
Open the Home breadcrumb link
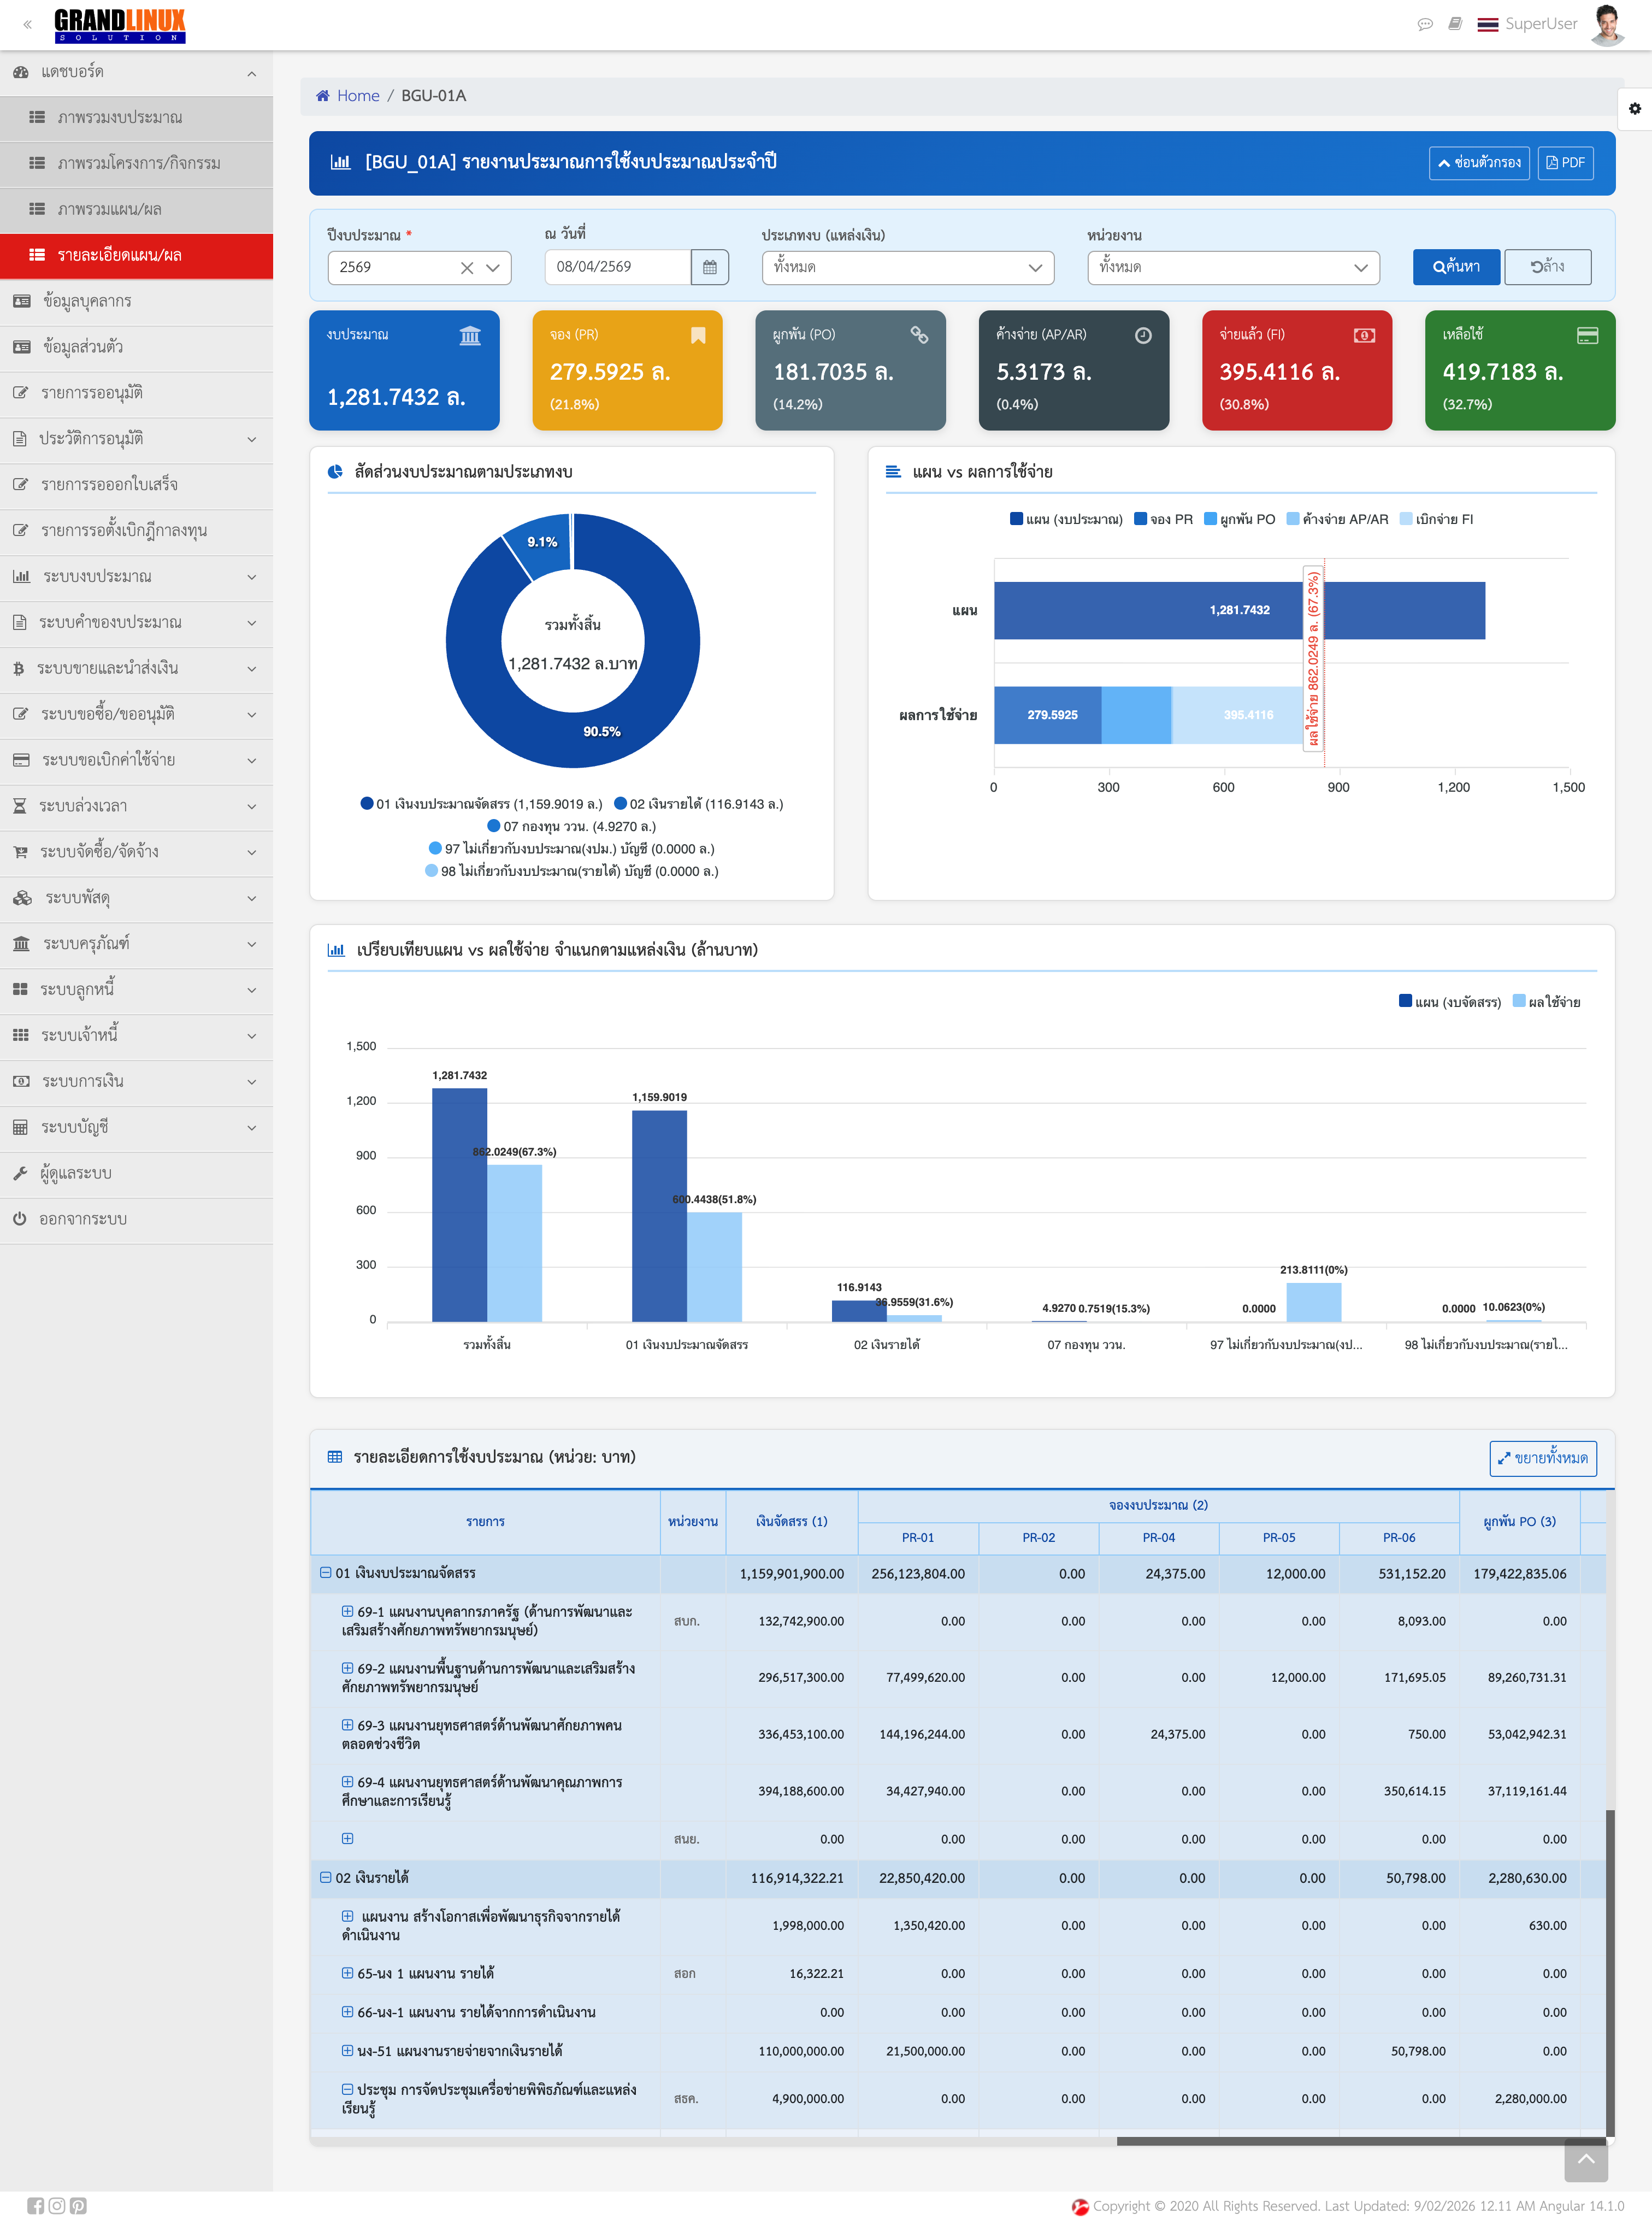point(358,95)
